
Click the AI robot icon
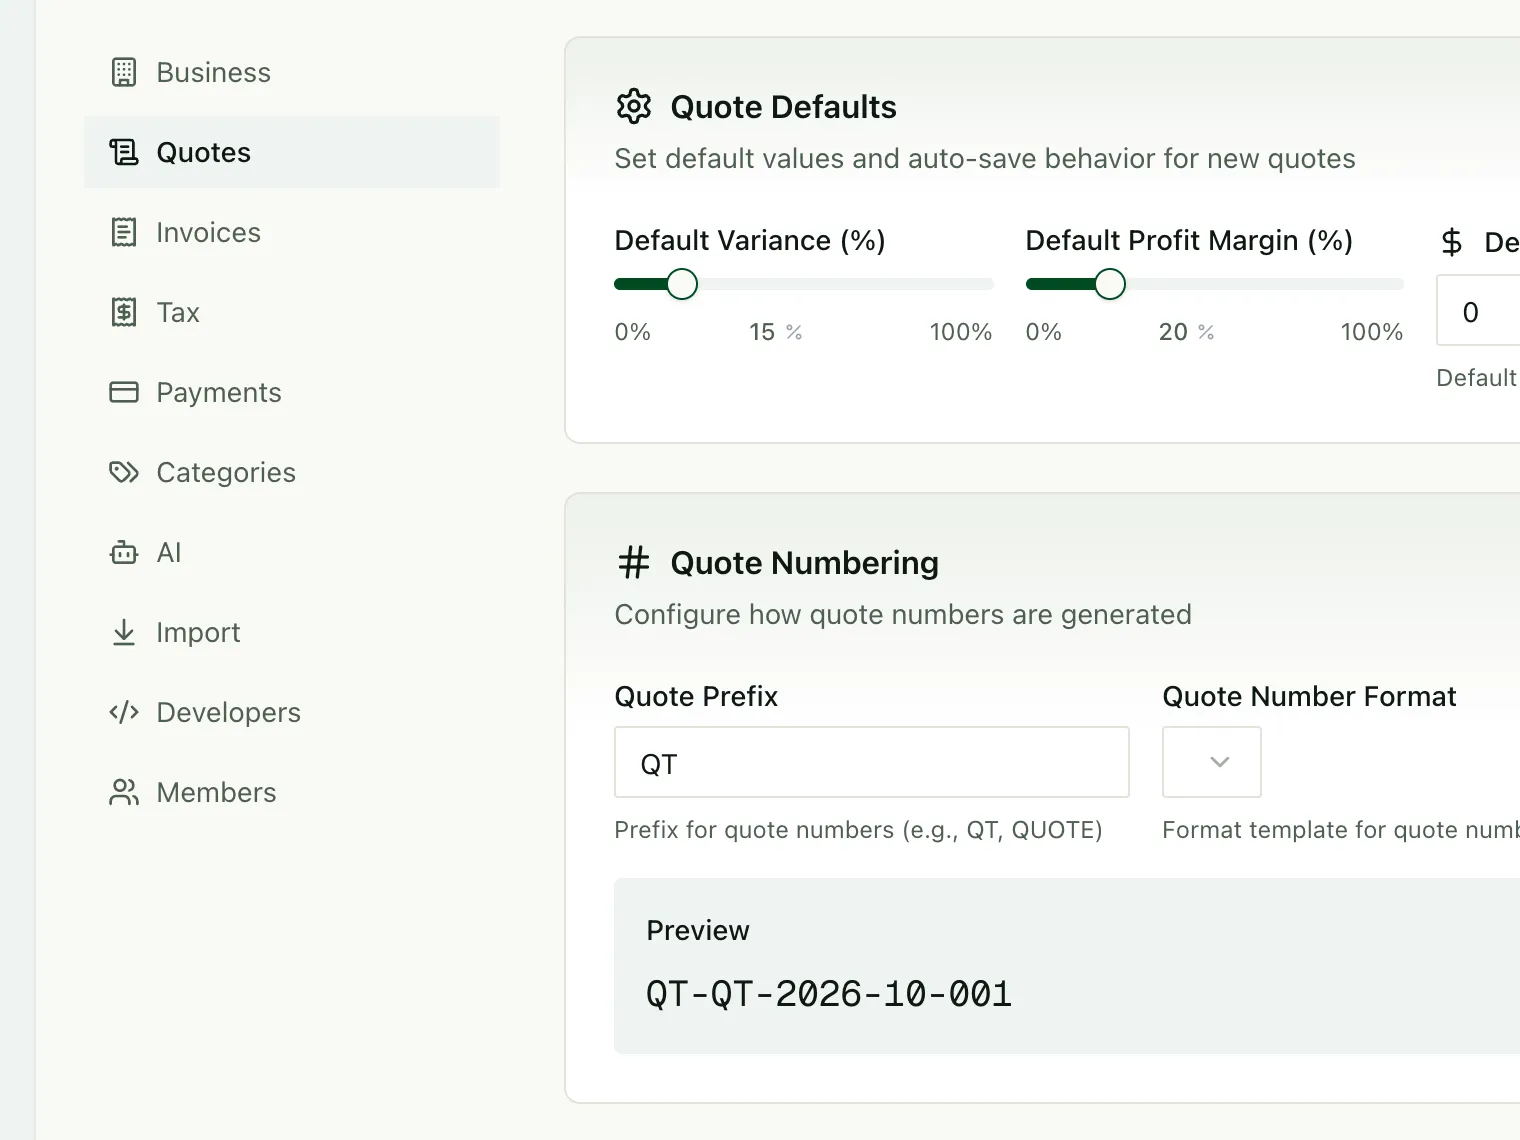pyautogui.click(x=124, y=552)
